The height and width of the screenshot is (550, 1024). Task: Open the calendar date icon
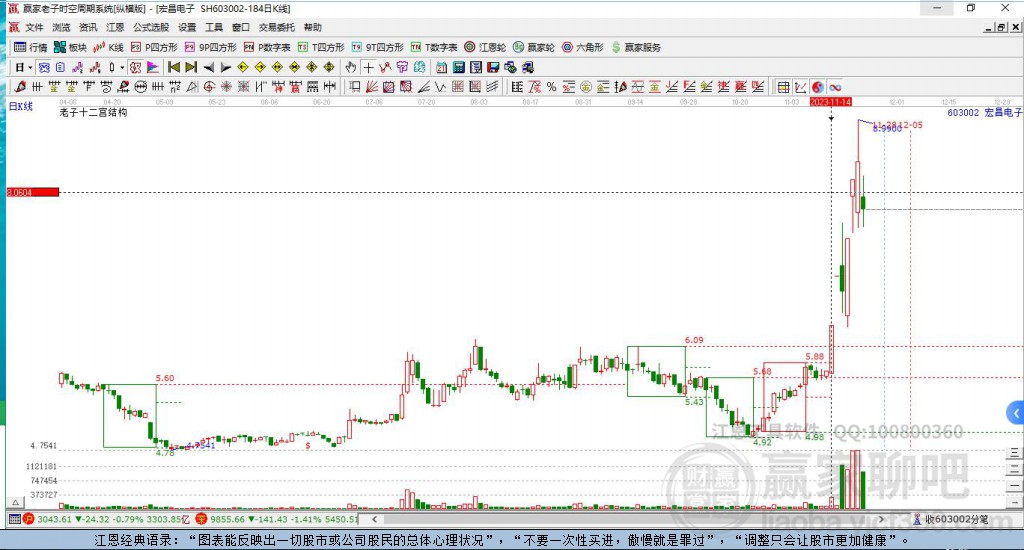coord(441,67)
